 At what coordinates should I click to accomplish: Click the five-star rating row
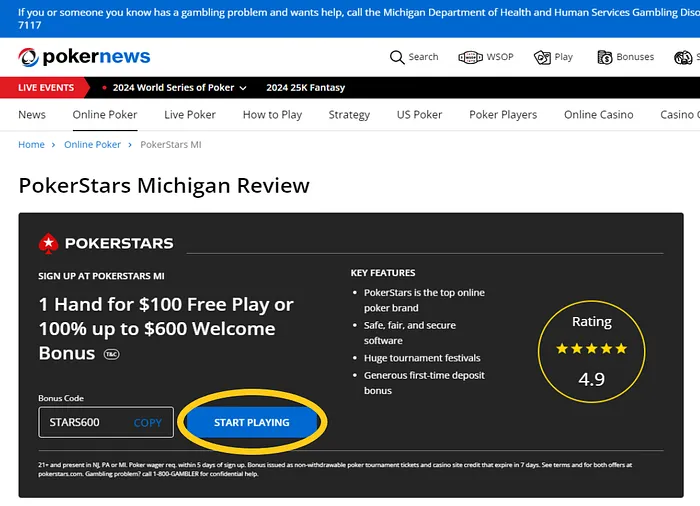pos(592,348)
